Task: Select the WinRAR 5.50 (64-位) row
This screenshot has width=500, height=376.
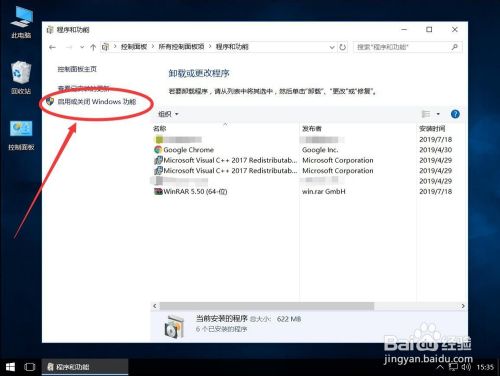Action: pyautogui.click(x=308, y=191)
